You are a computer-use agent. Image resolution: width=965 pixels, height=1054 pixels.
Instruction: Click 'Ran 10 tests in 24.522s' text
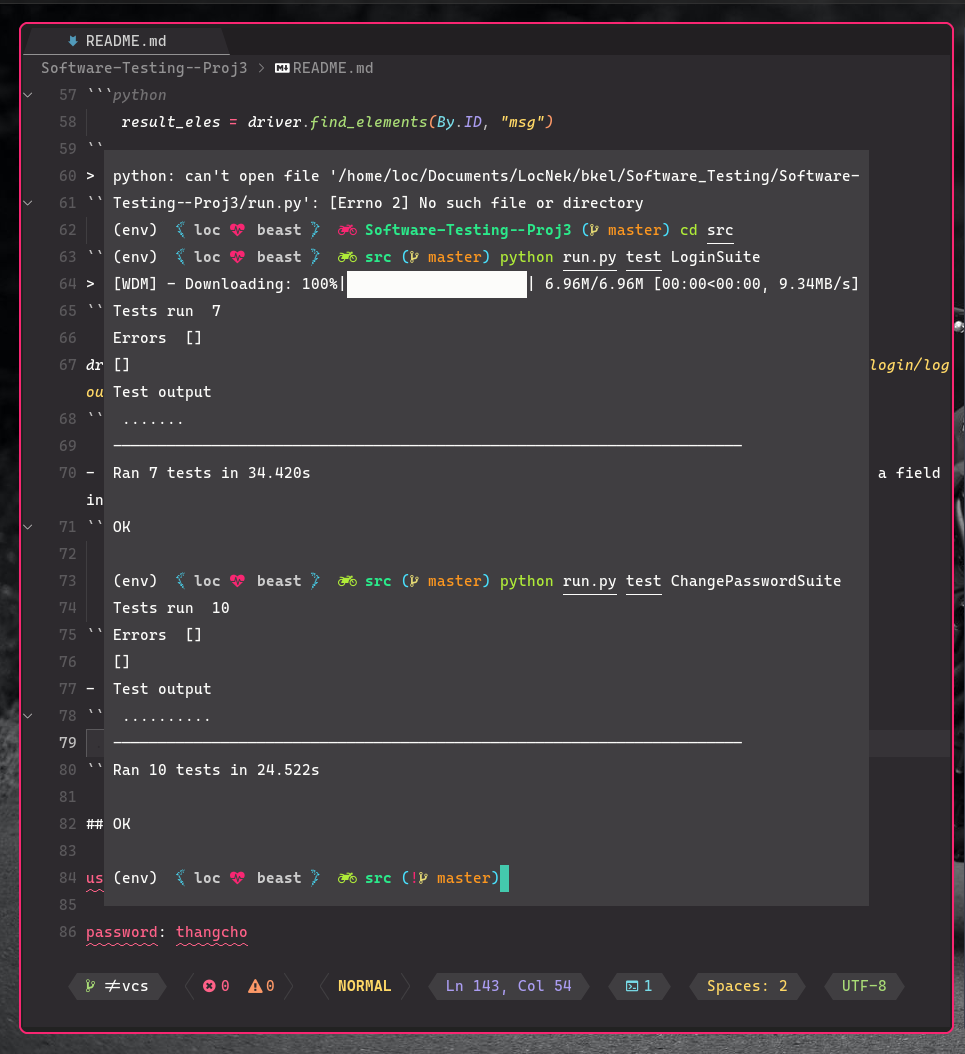[216, 770]
